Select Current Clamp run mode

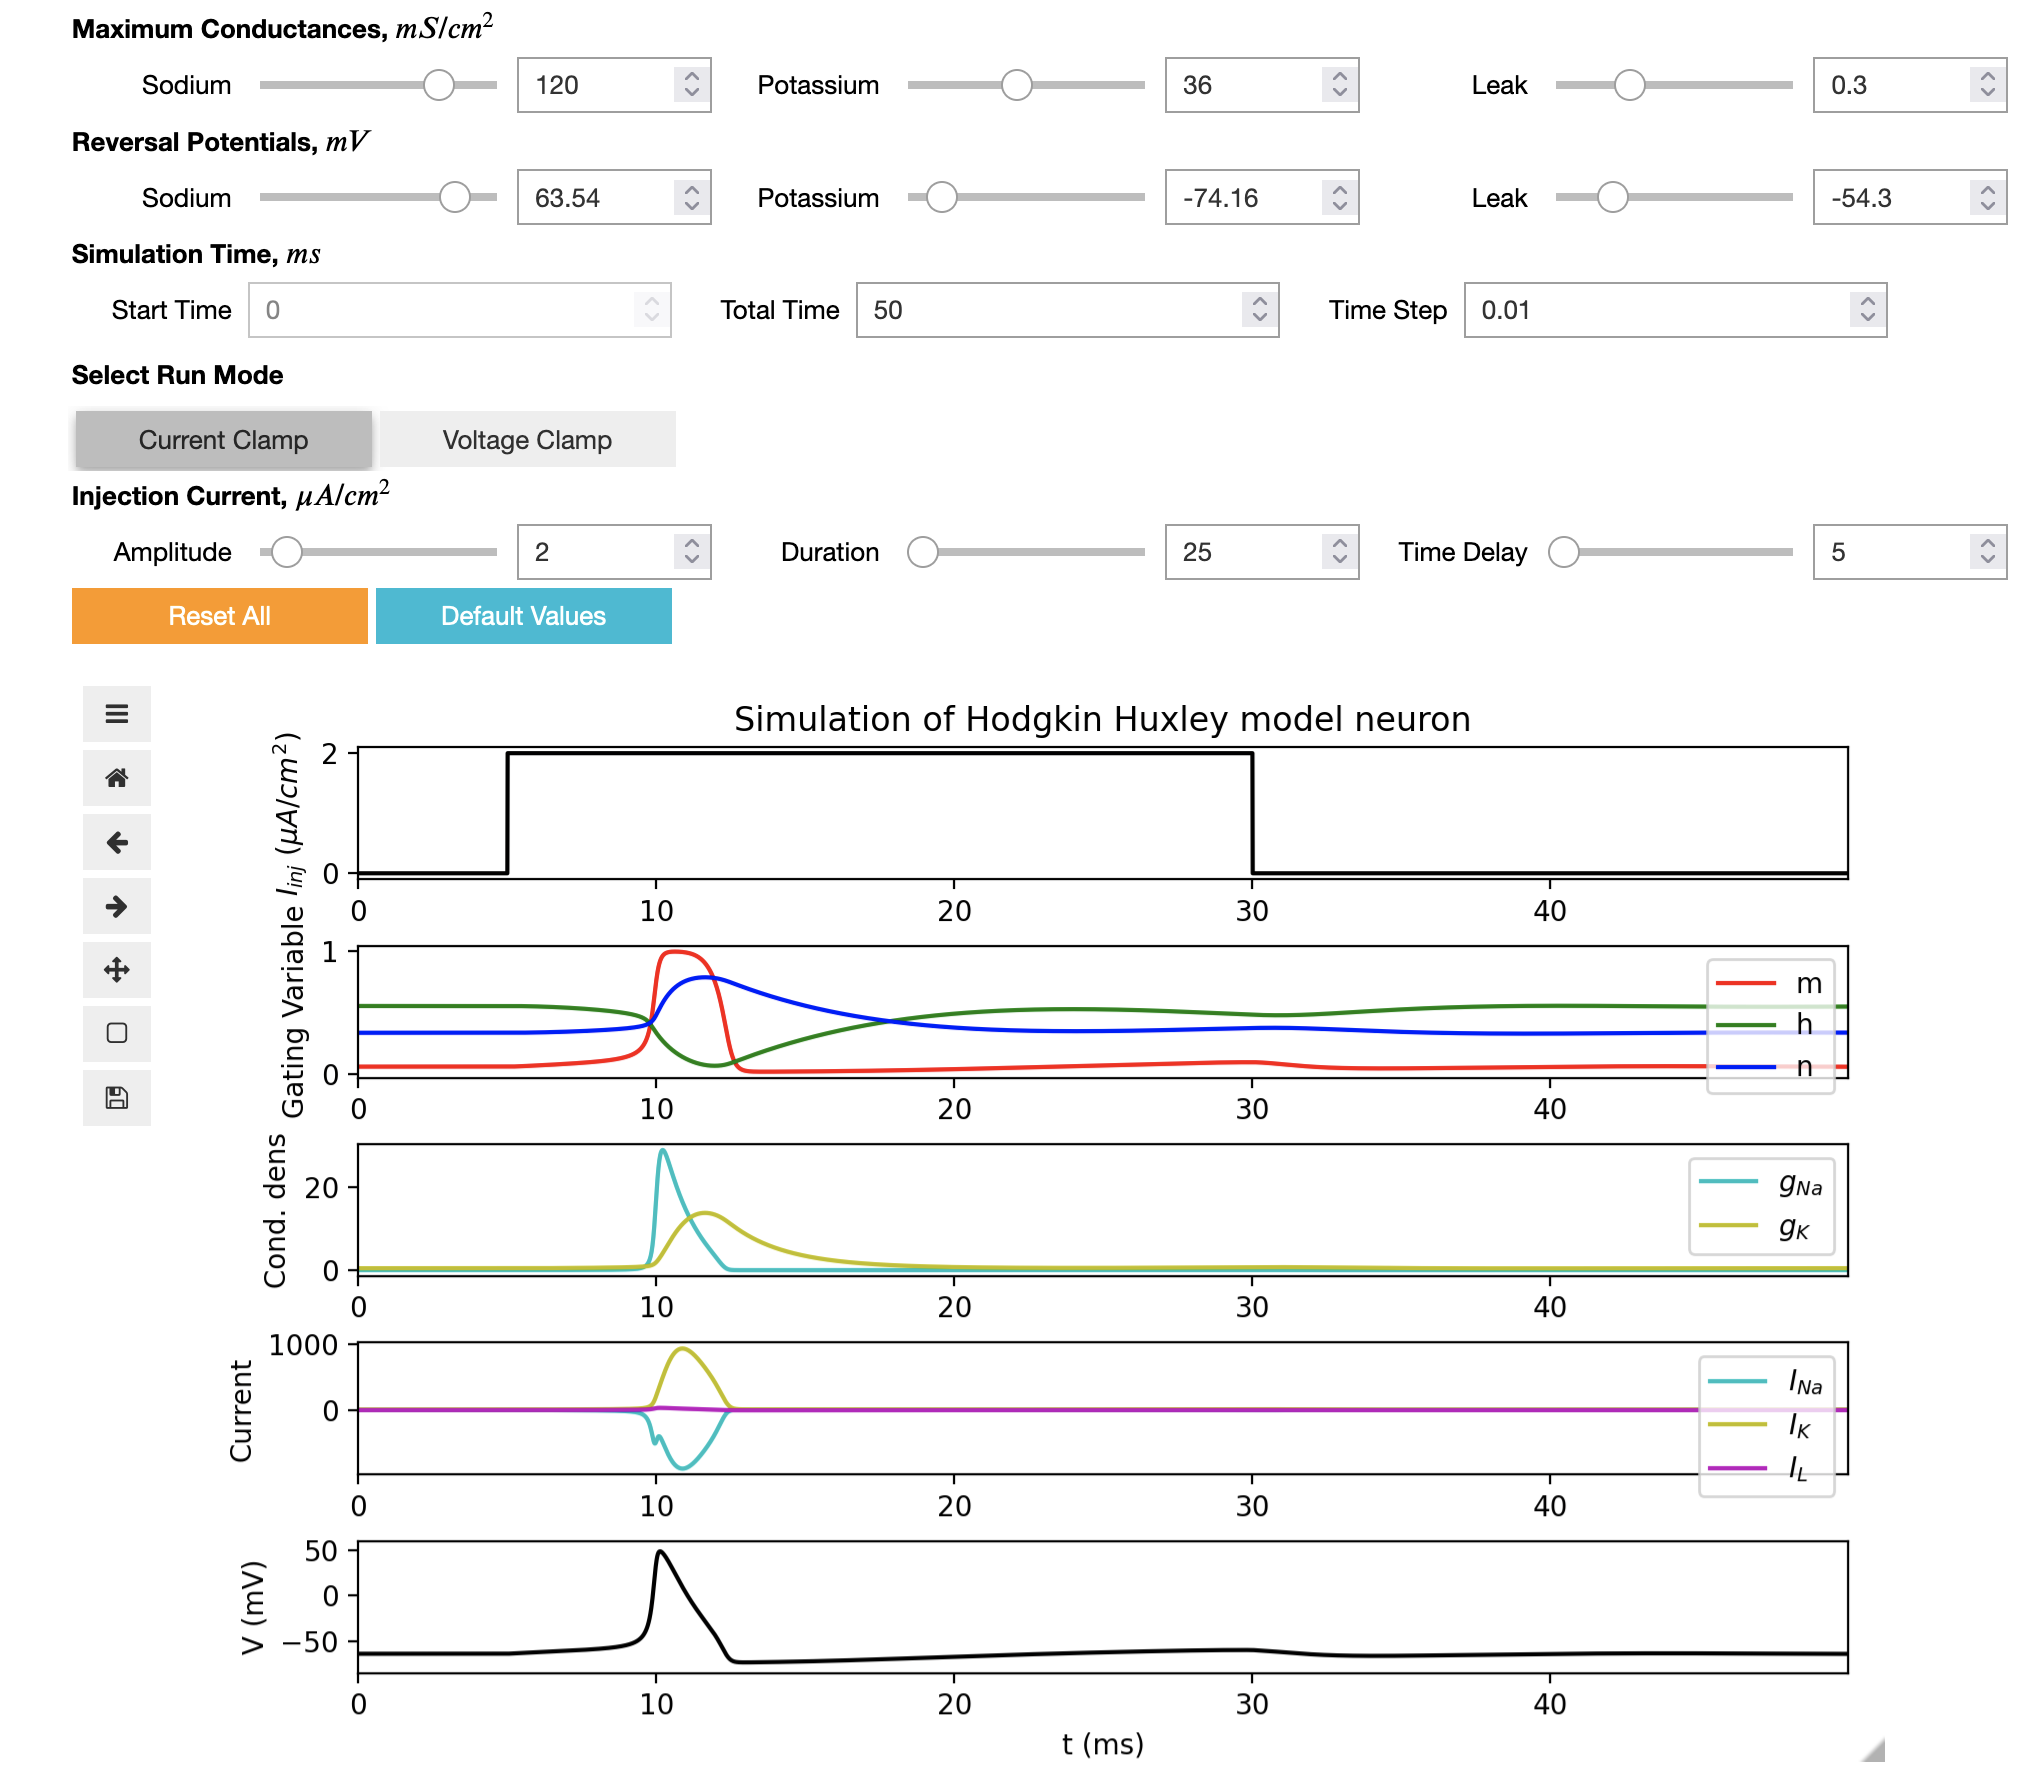(223, 440)
